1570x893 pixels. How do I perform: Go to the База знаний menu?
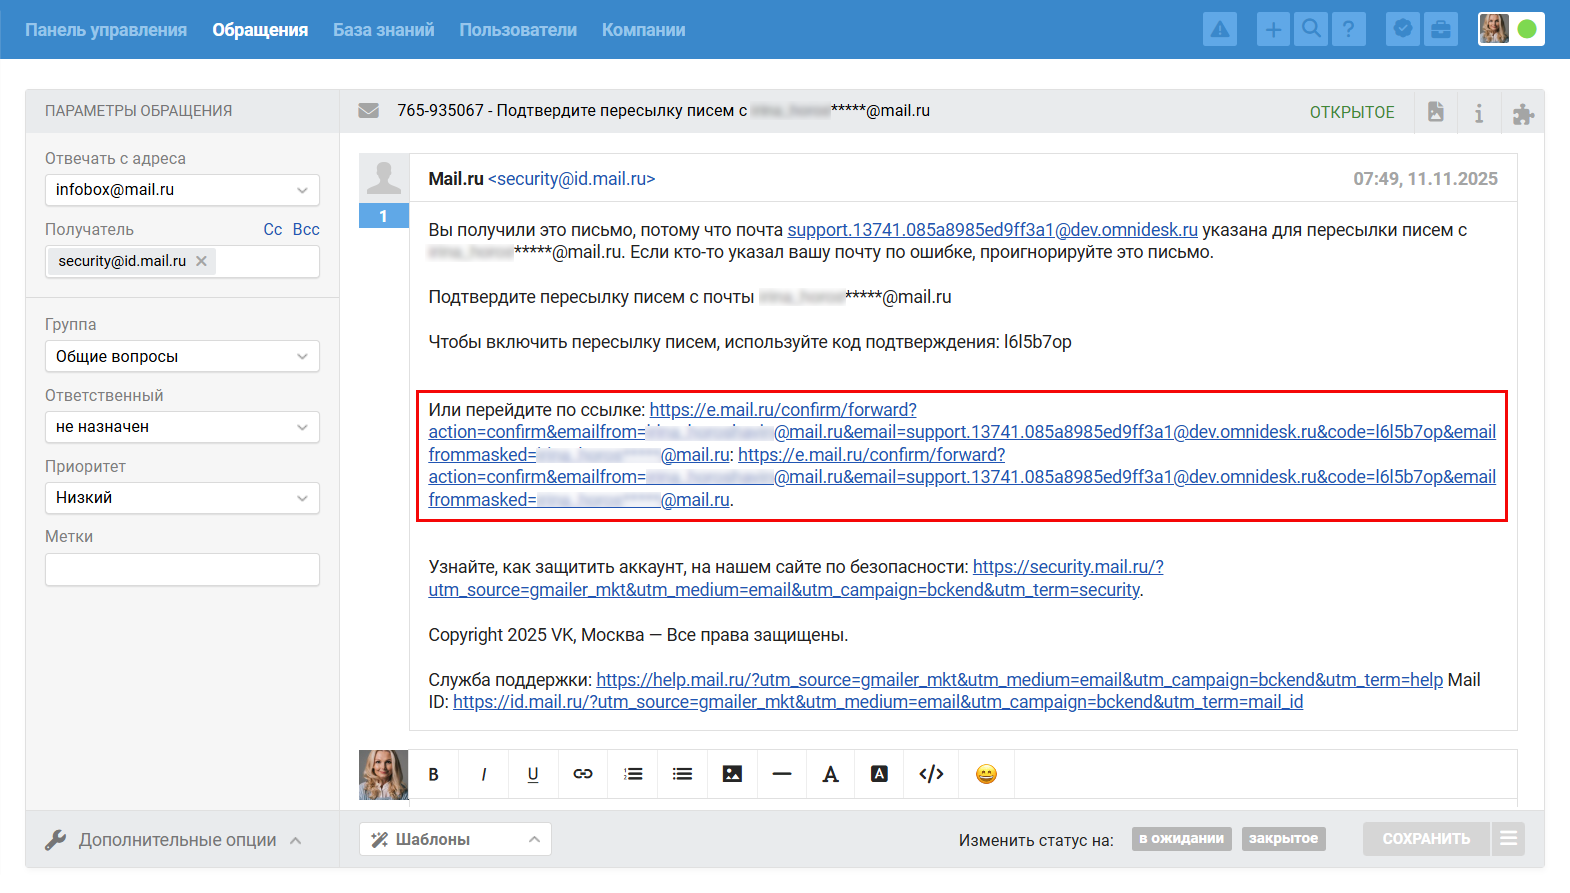(x=383, y=30)
